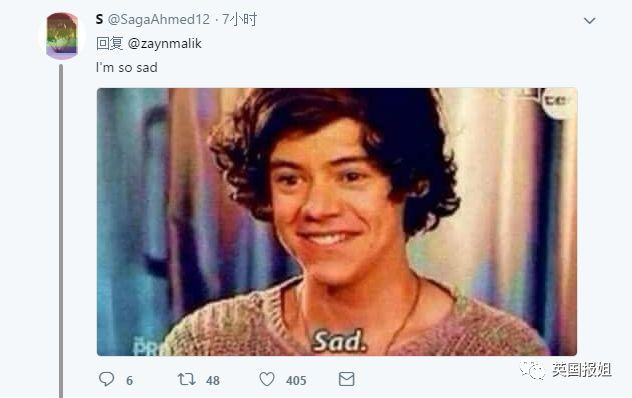
Task: Expand the tweet options chevron
Action: coord(589,21)
